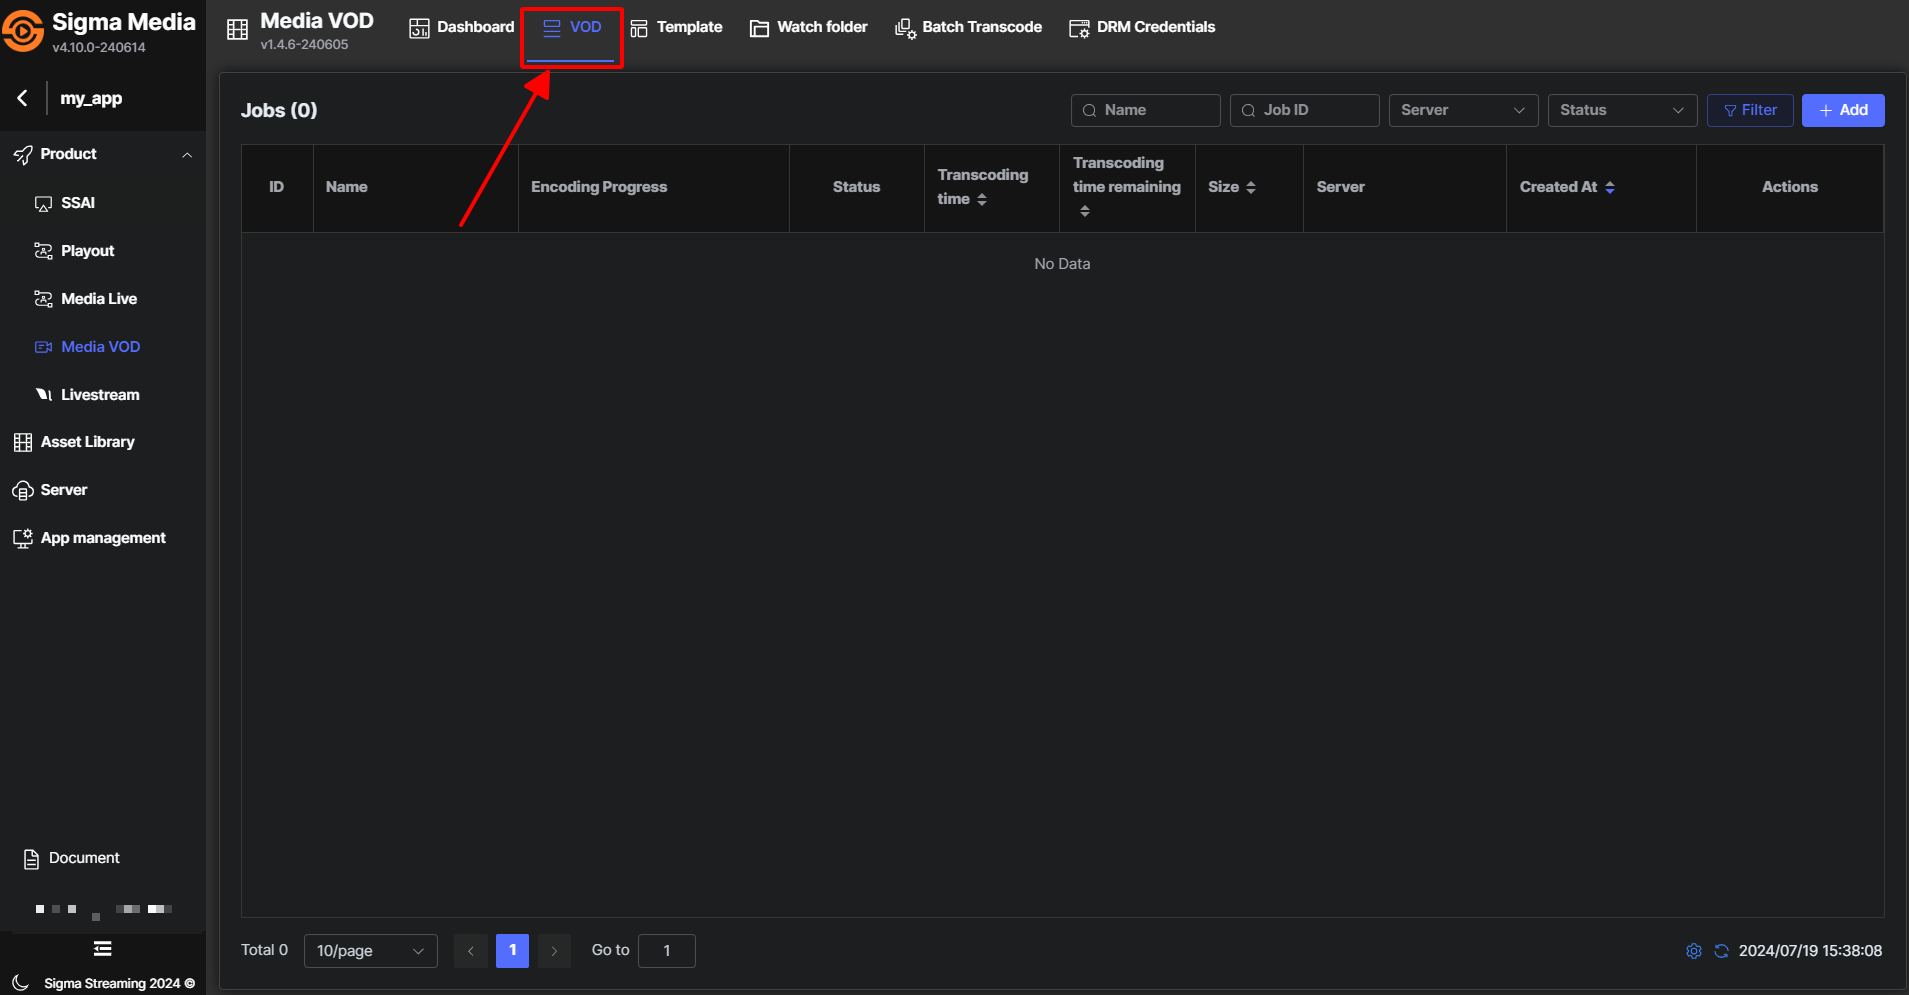
Task: Sort by Size column arrows
Action: pos(1250,187)
